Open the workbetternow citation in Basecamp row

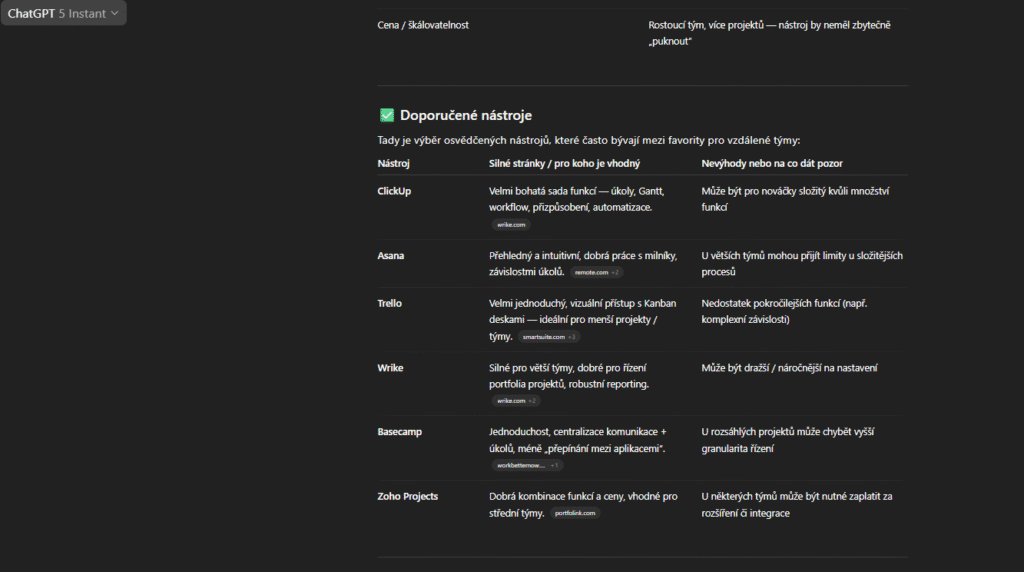[x=527, y=465]
